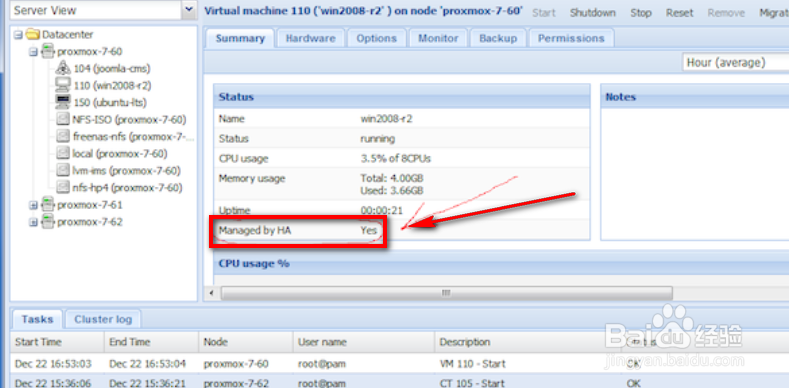Select local (proxmox-7-60) storage
Image resolution: width=789 pixels, height=388 pixels.
point(120,153)
